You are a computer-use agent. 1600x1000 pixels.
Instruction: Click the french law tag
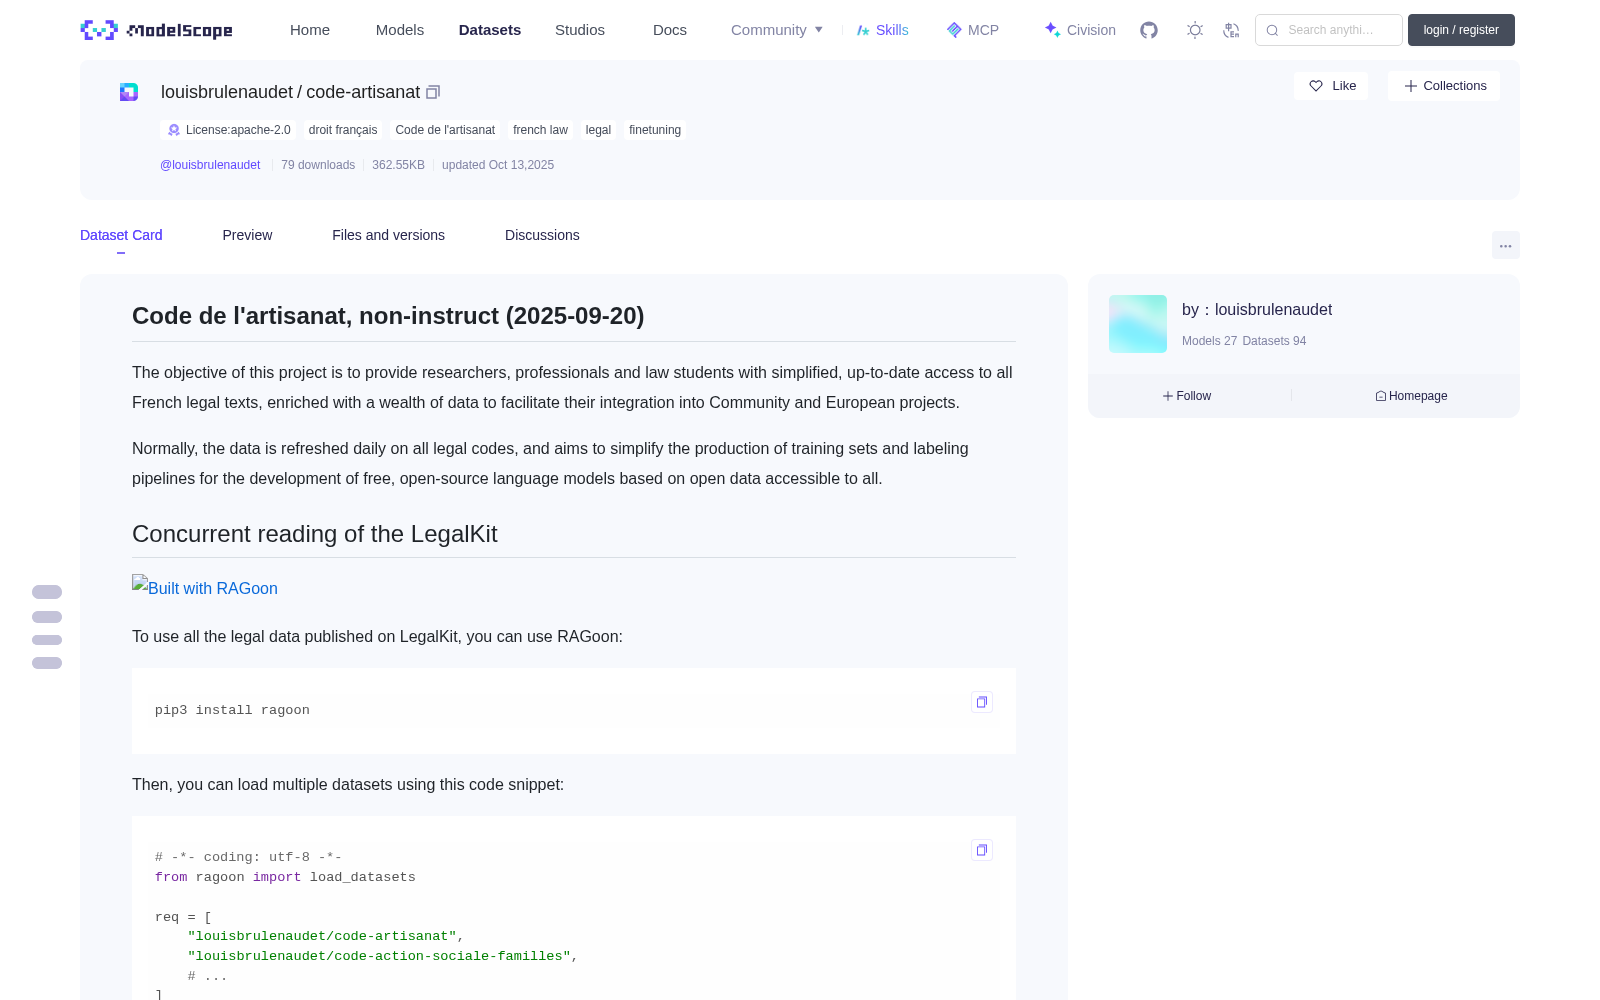(x=540, y=130)
